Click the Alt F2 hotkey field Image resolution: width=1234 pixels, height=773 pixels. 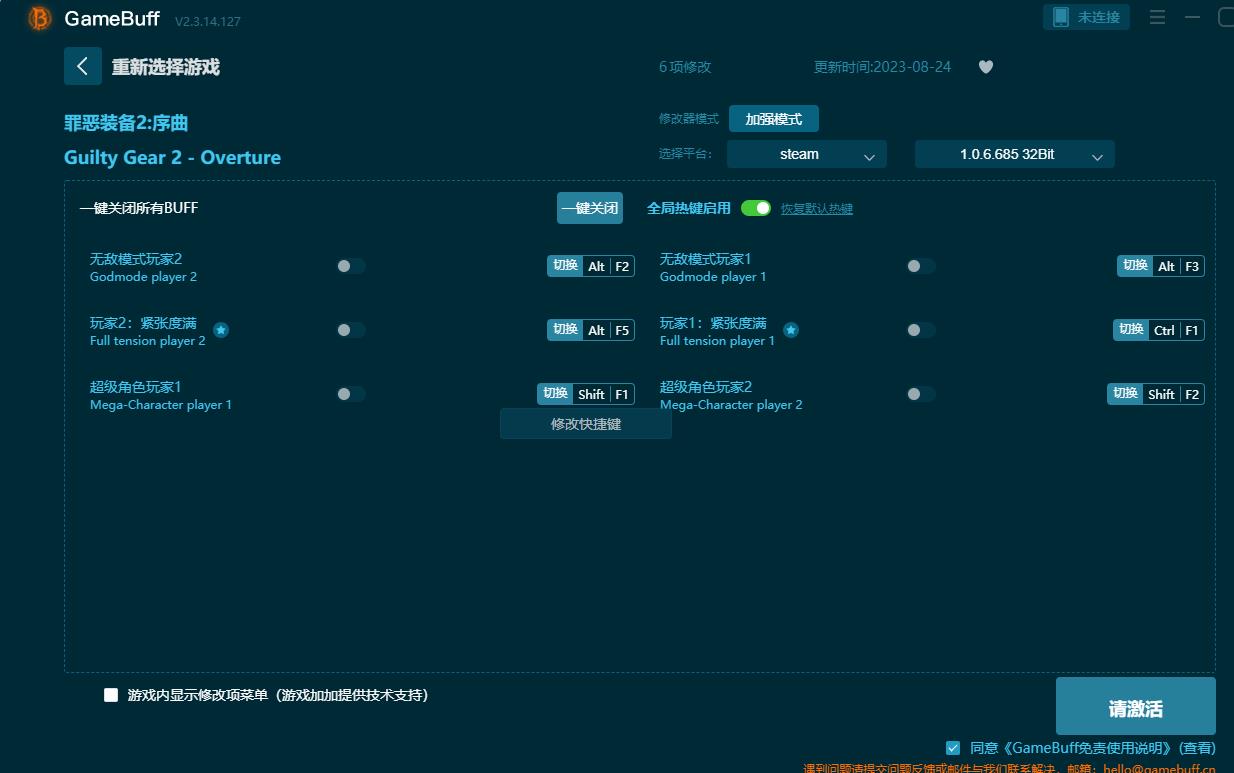click(x=609, y=266)
